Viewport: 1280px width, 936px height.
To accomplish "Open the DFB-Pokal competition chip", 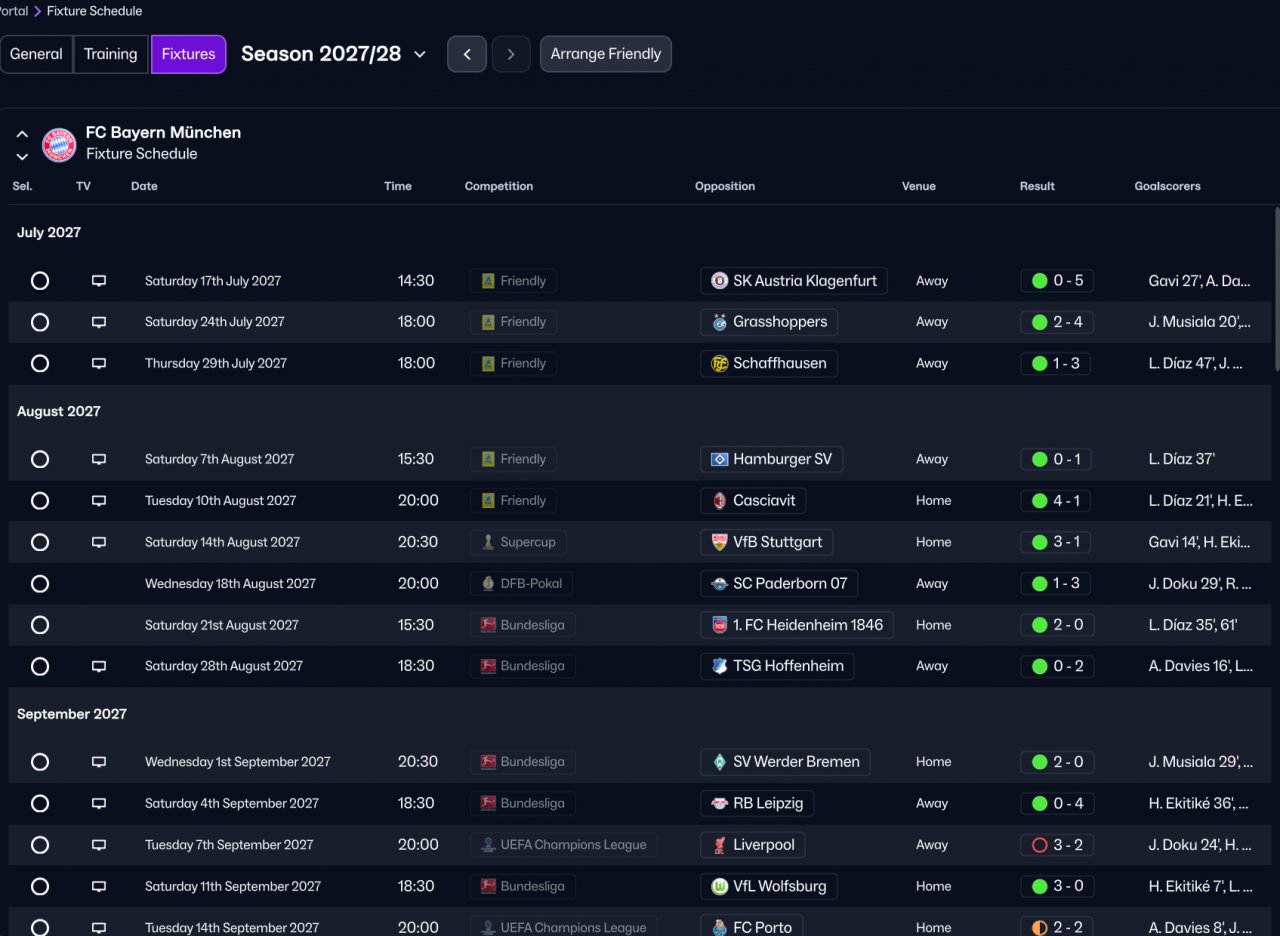I will [522, 583].
